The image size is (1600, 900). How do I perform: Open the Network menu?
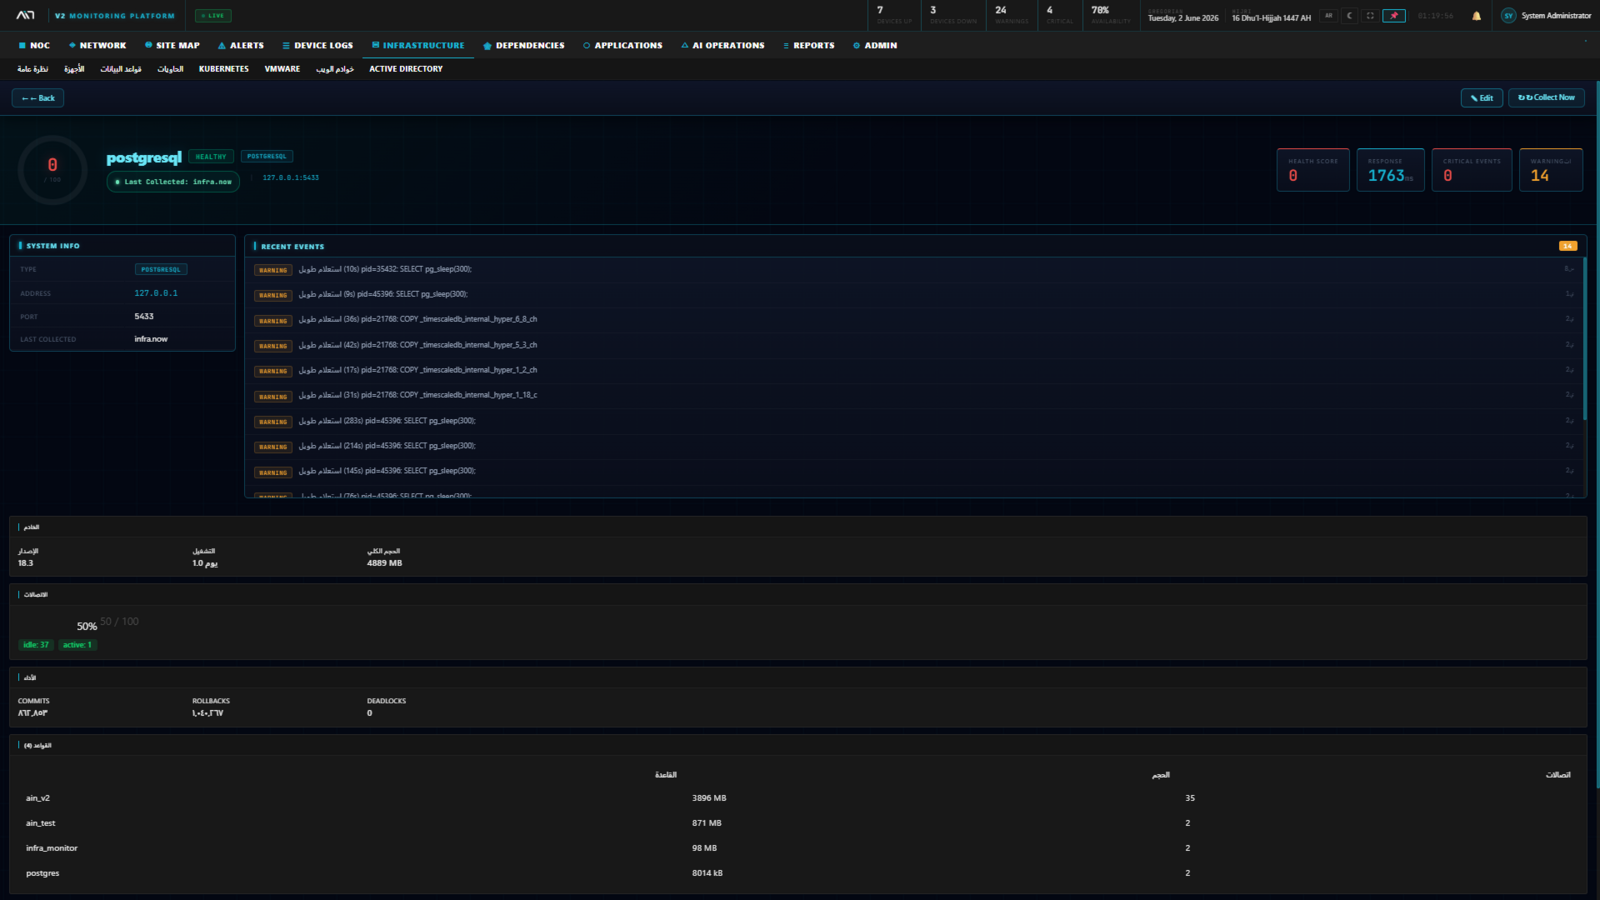coord(97,45)
